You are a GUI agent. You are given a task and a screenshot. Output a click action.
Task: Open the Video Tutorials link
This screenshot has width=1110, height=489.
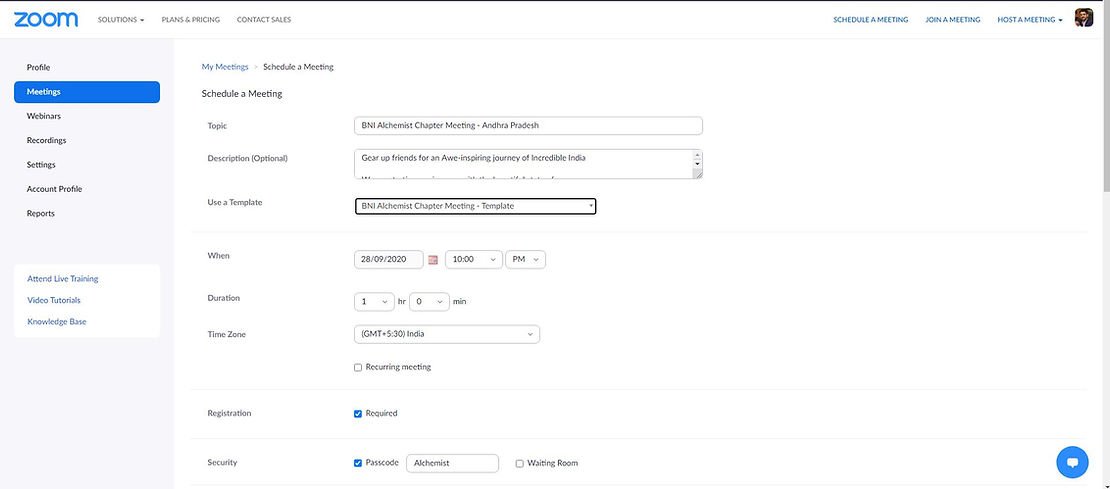pyautogui.click(x=54, y=300)
